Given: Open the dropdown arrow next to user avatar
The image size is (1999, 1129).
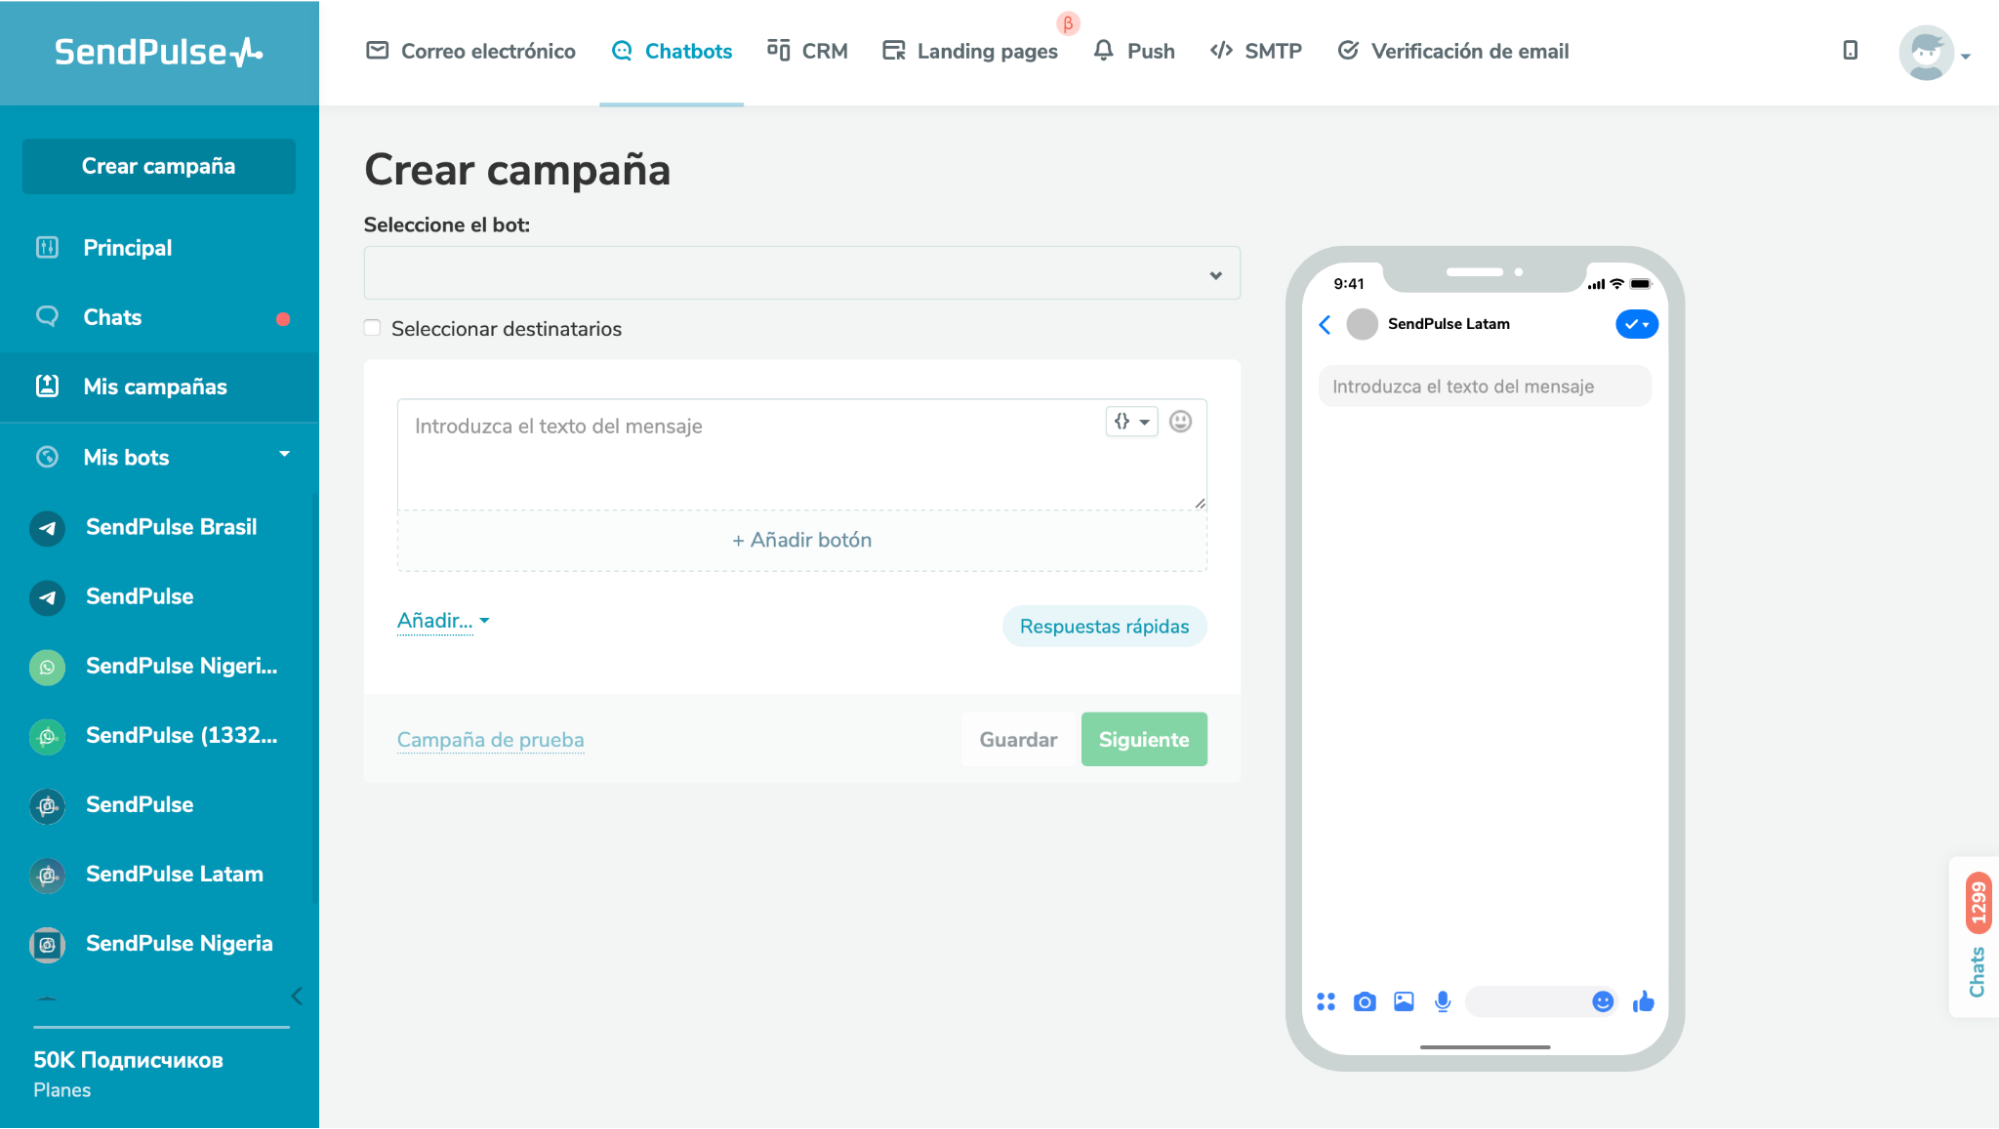Looking at the screenshot, I should (1965, 56).
